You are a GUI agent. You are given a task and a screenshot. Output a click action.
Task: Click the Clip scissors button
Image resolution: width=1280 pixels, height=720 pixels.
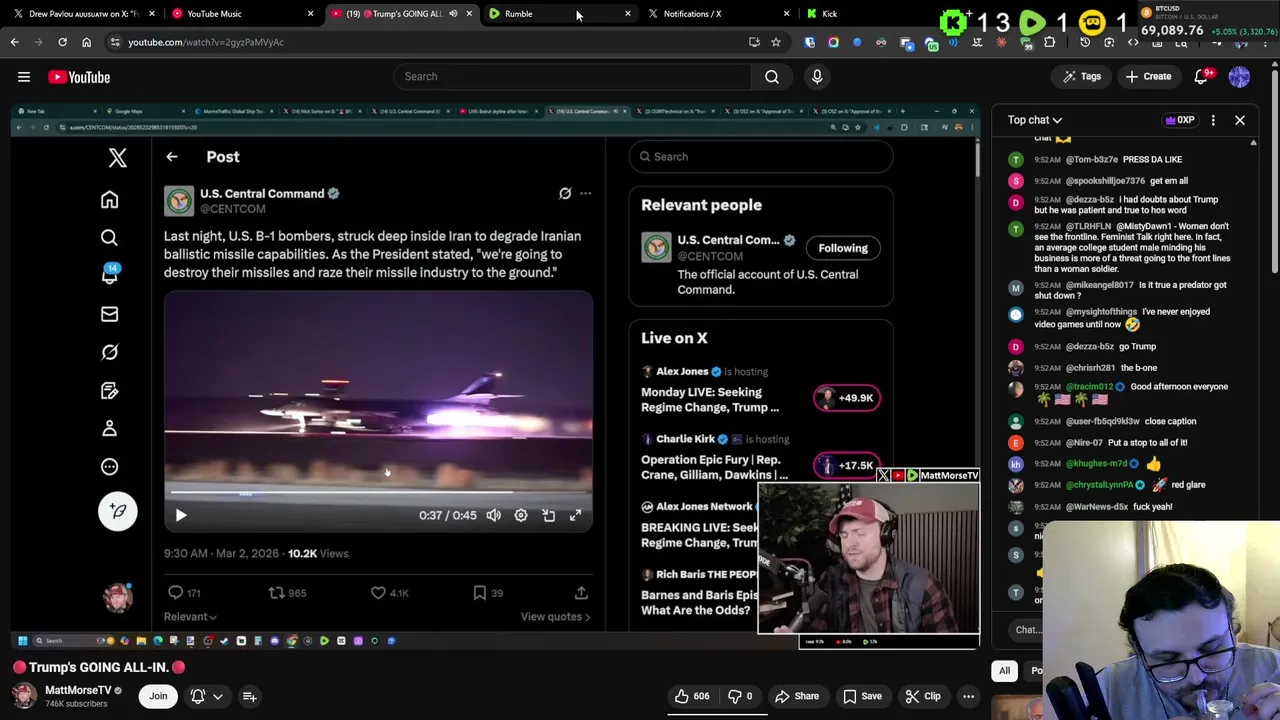pos(922,696)
